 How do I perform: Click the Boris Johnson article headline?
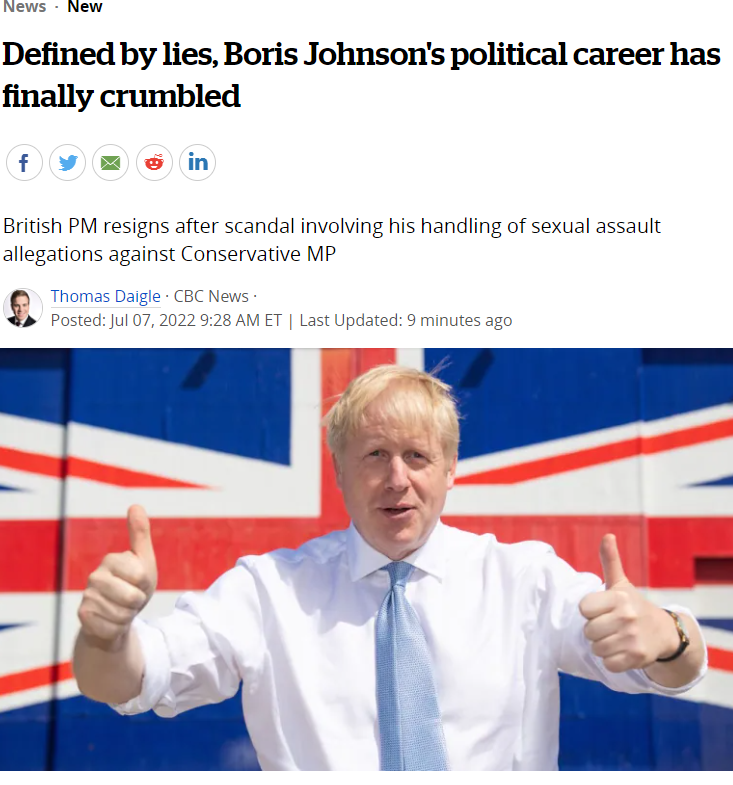361,75
